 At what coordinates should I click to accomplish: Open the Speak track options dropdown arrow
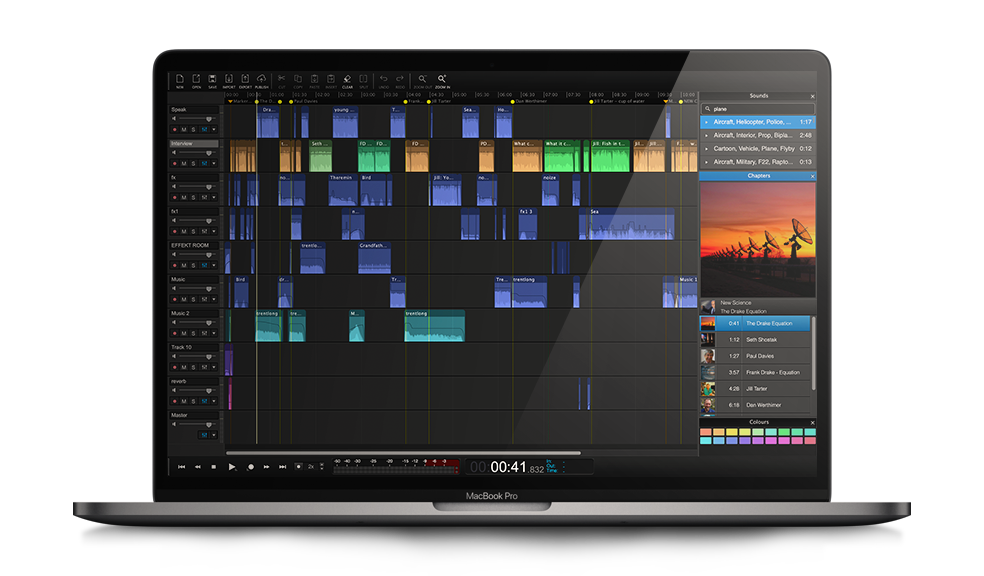pyautogui.click(x=214, y=130)
